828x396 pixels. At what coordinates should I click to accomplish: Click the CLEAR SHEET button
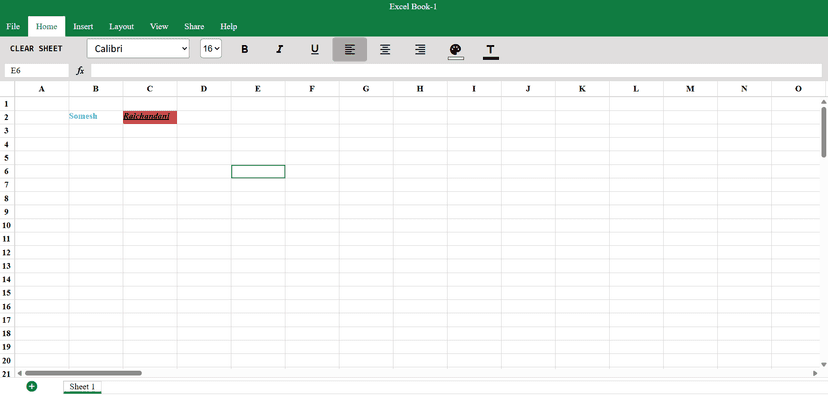tap(36, 49)
